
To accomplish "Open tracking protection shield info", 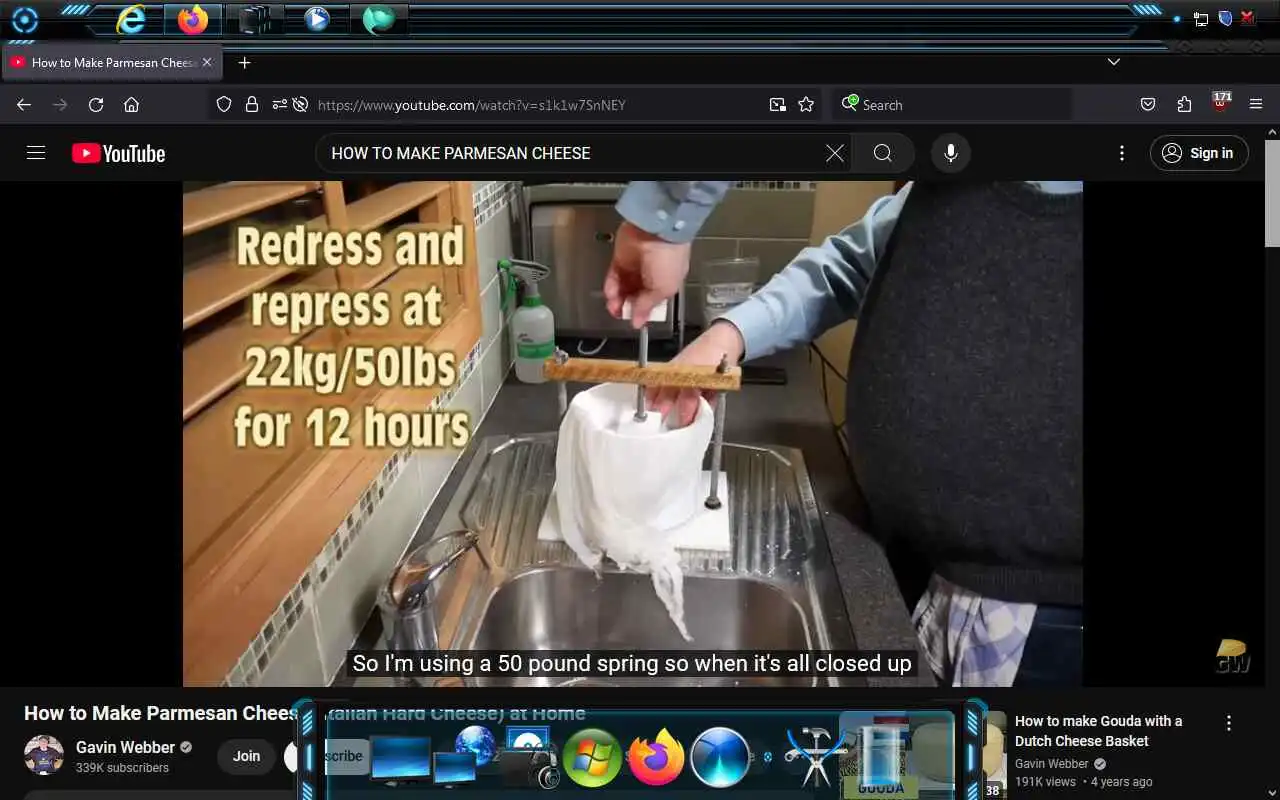I will tap(224, 105).
